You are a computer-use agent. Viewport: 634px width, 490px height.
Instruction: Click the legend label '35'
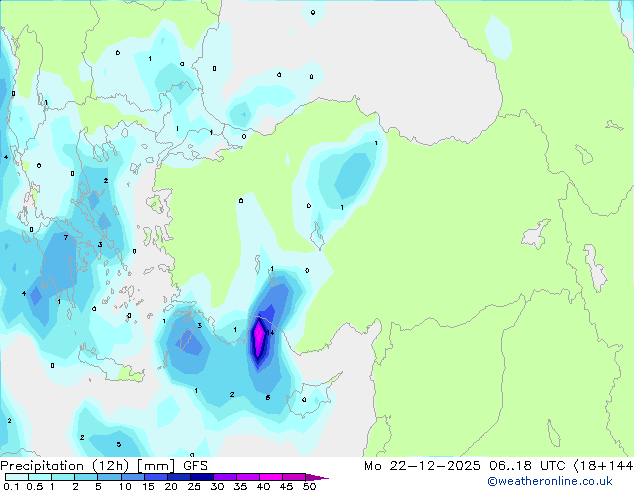tap(240, 486)
